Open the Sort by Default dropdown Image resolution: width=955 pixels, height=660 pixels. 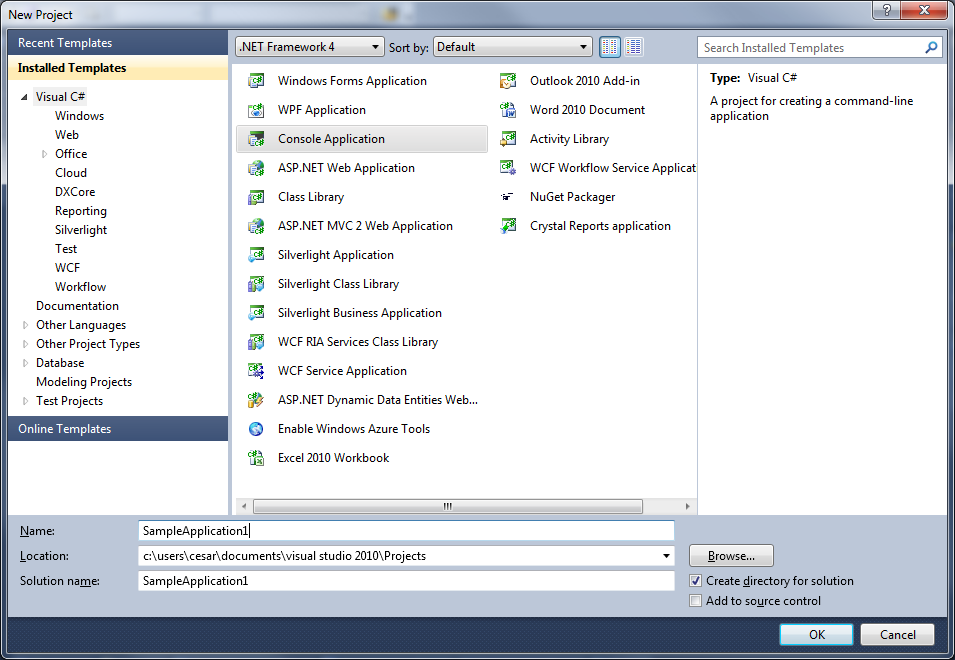[x=512, y=47]
